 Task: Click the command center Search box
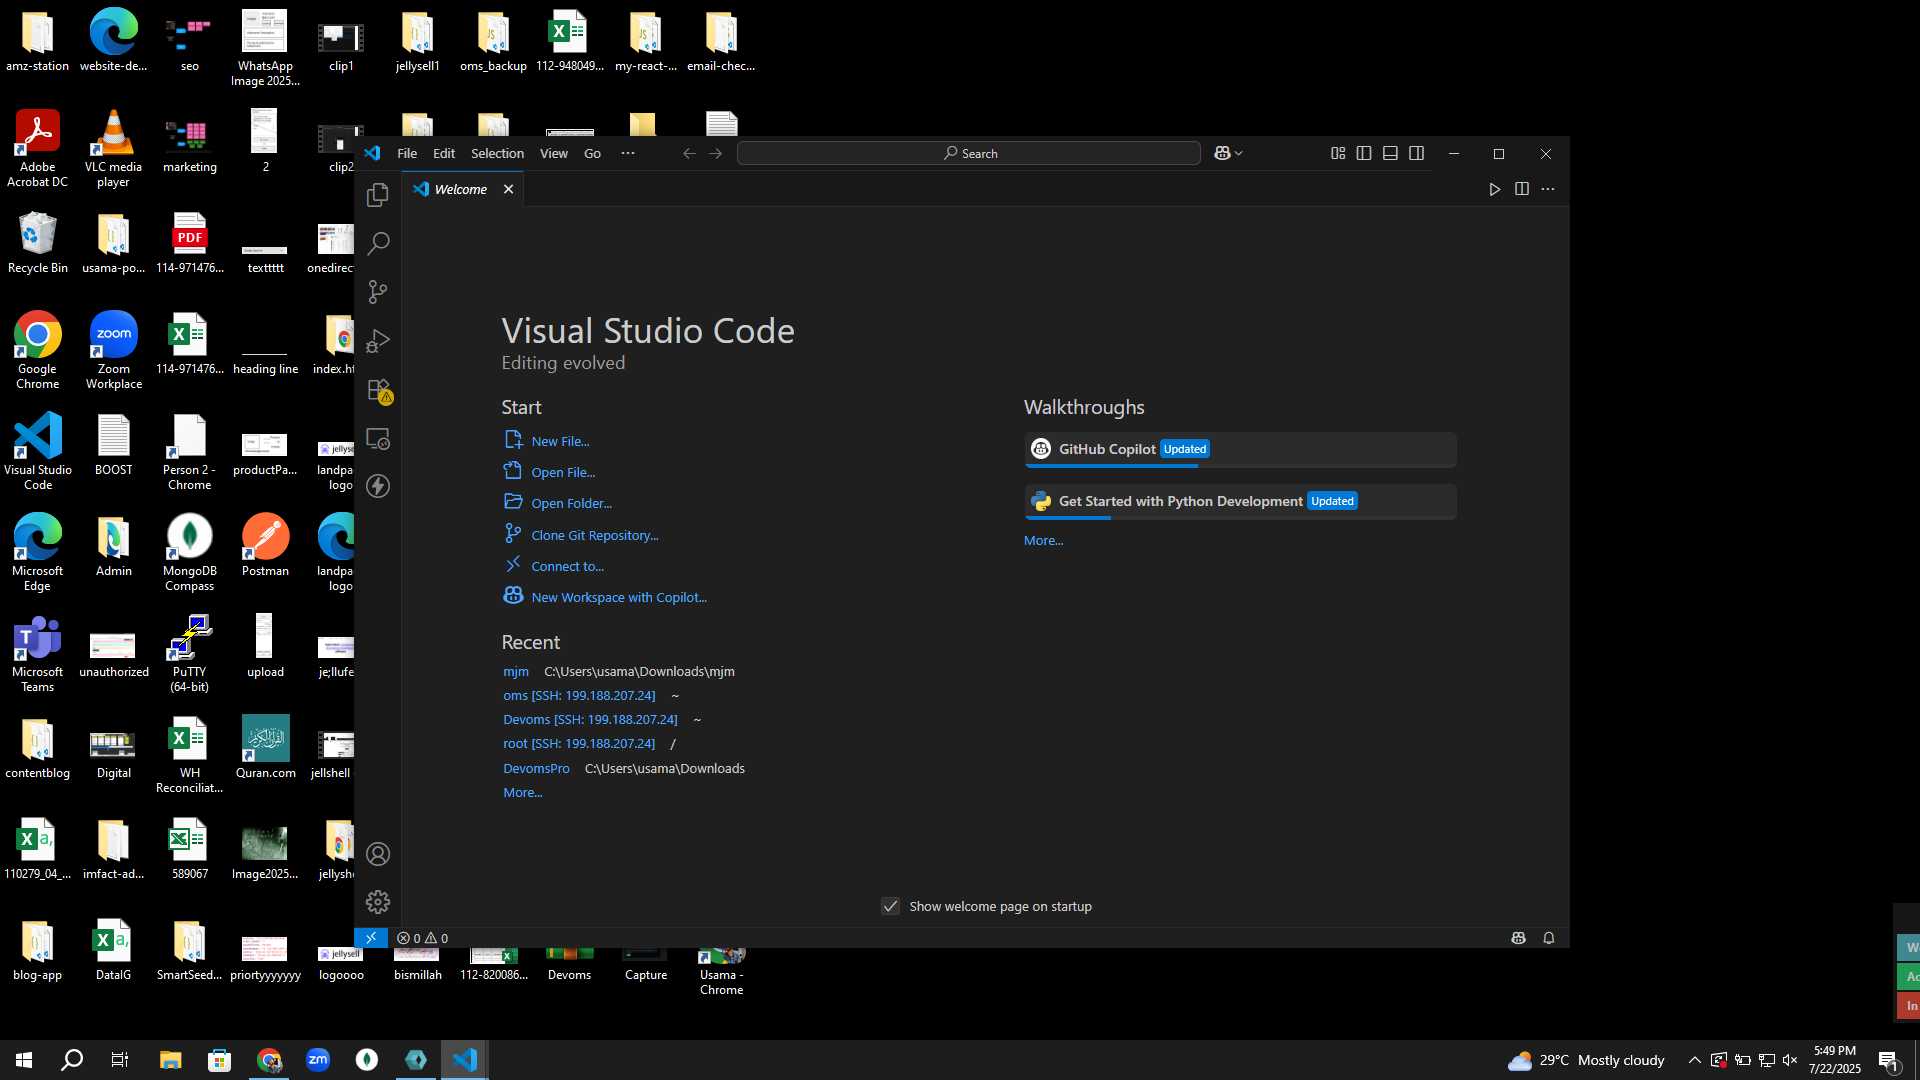[969, 153]
